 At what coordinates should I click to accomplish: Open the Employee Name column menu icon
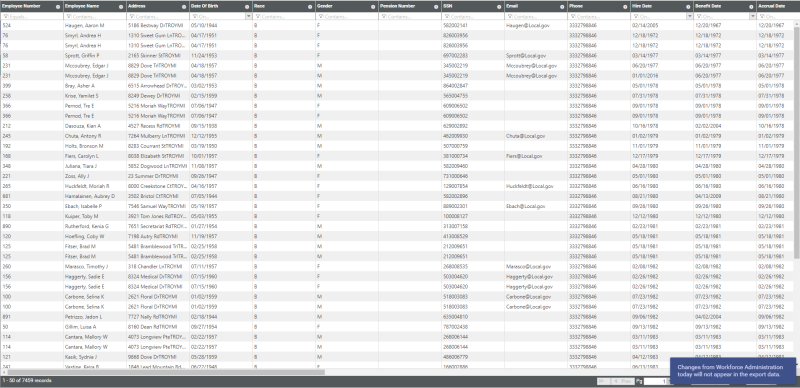(121, 7)
